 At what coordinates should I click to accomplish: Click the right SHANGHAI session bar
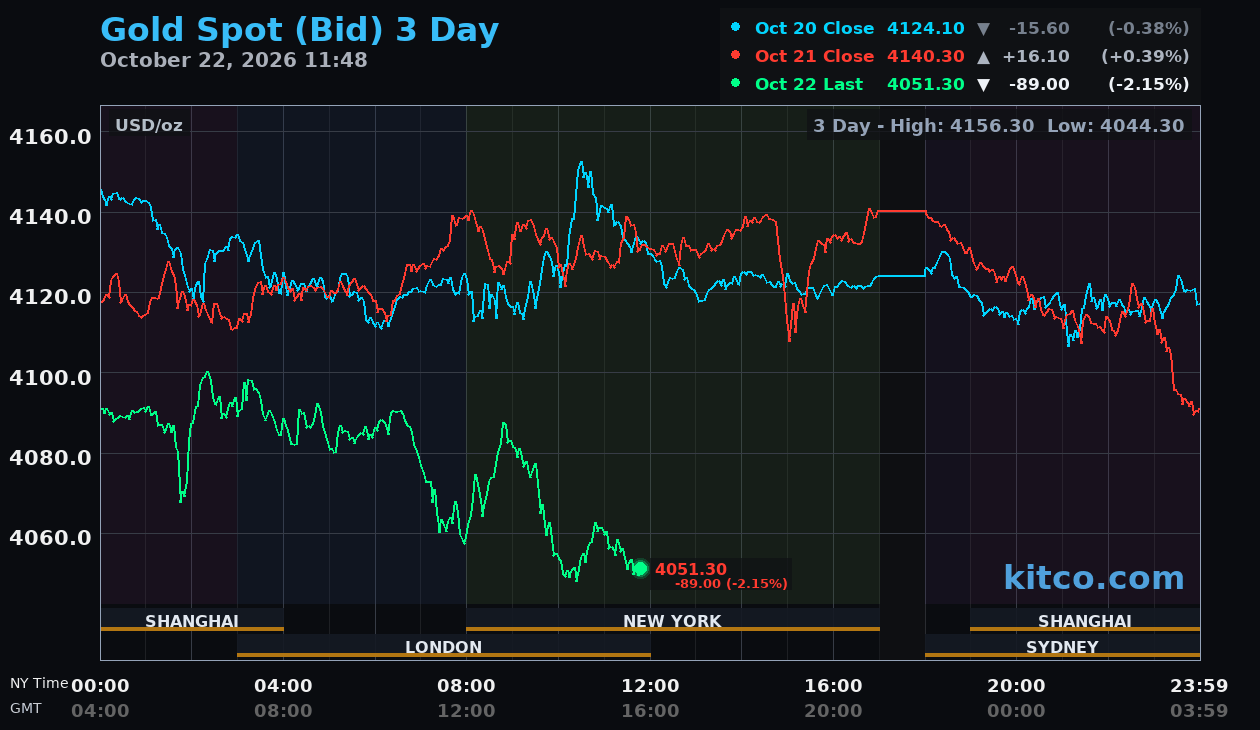(1085, 621)
